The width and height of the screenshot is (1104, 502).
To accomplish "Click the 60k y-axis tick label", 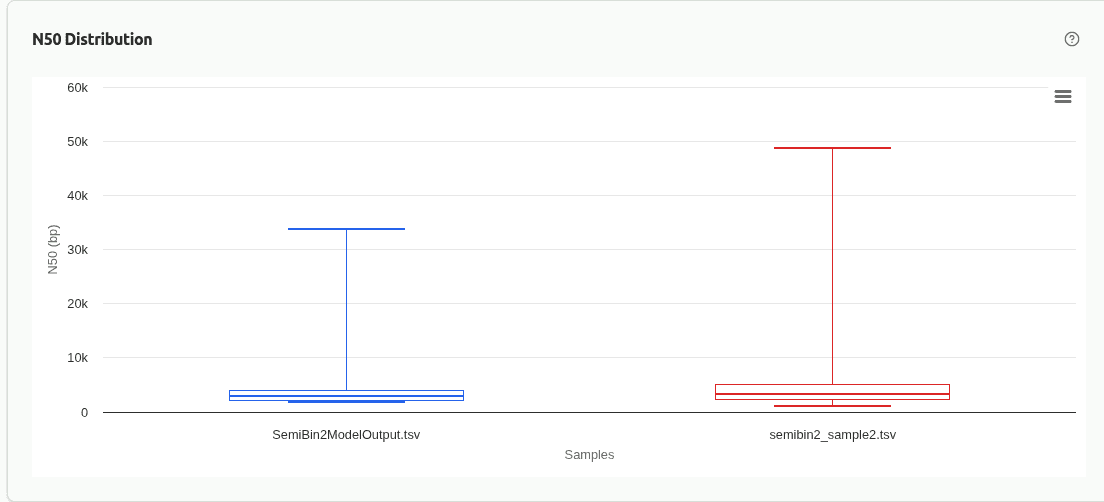I will point(78,88).
